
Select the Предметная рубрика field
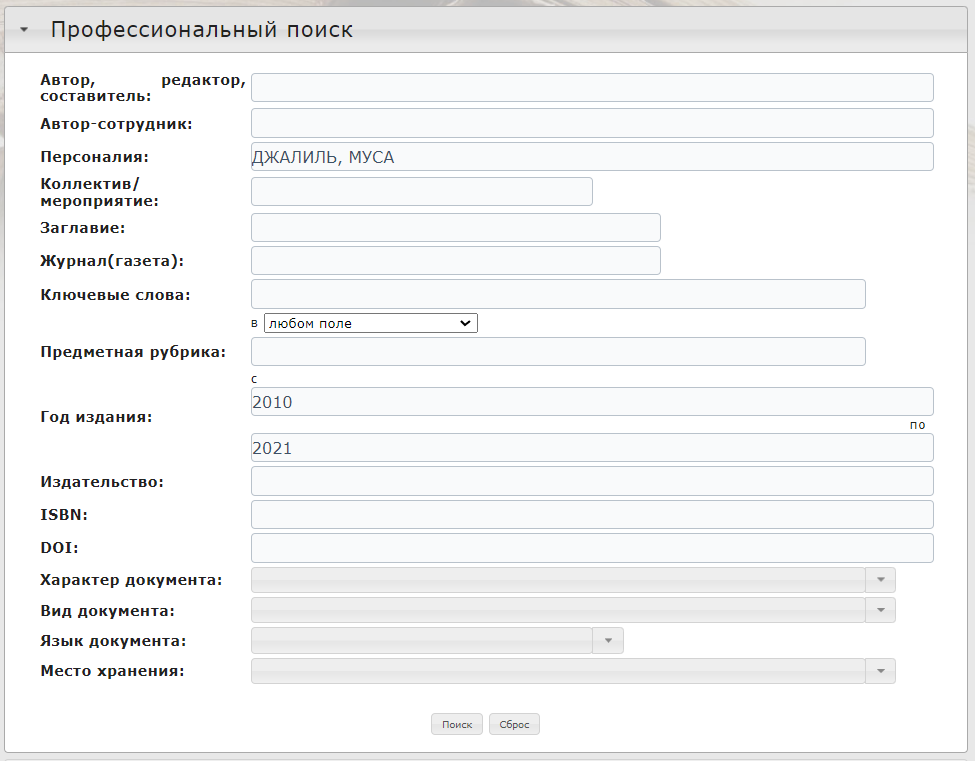click(x=558, y=352)
